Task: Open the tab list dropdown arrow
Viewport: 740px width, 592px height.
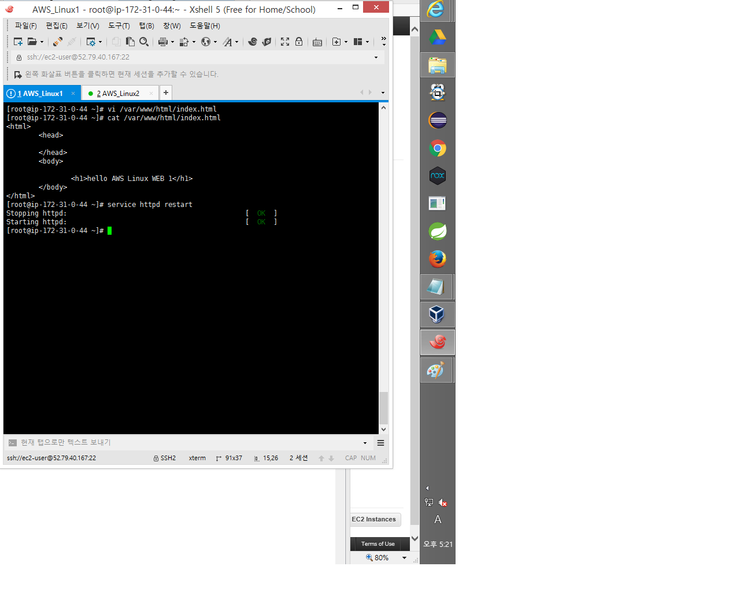Action: tap(383, 93)
